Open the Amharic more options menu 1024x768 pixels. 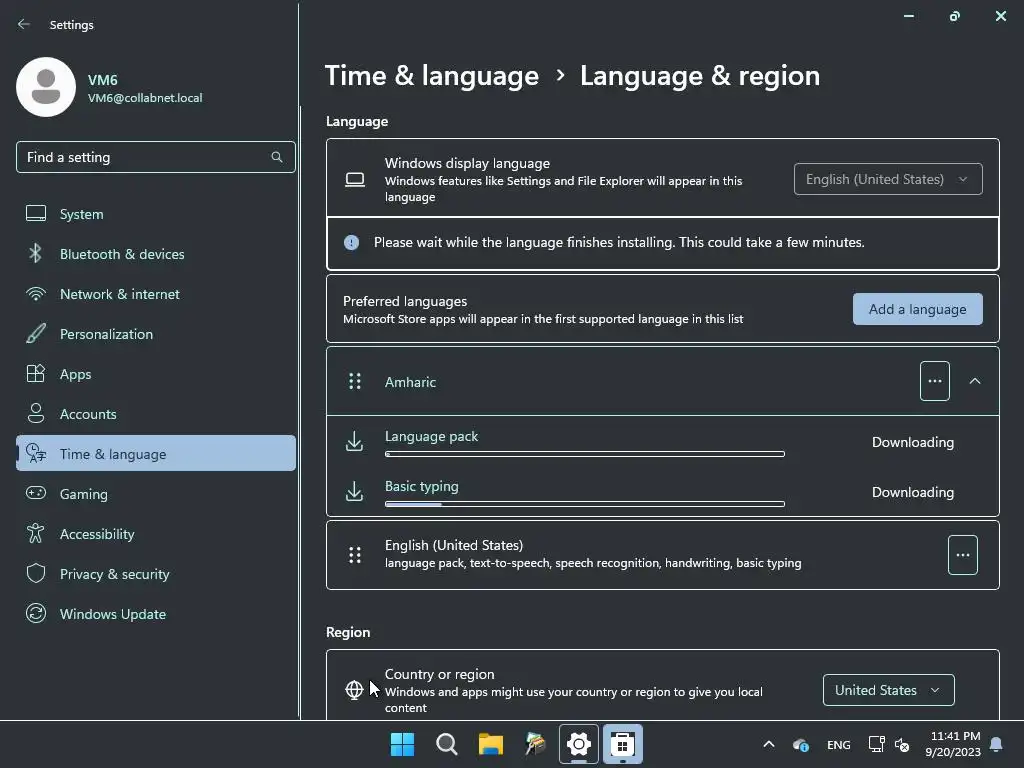[935, 381]
